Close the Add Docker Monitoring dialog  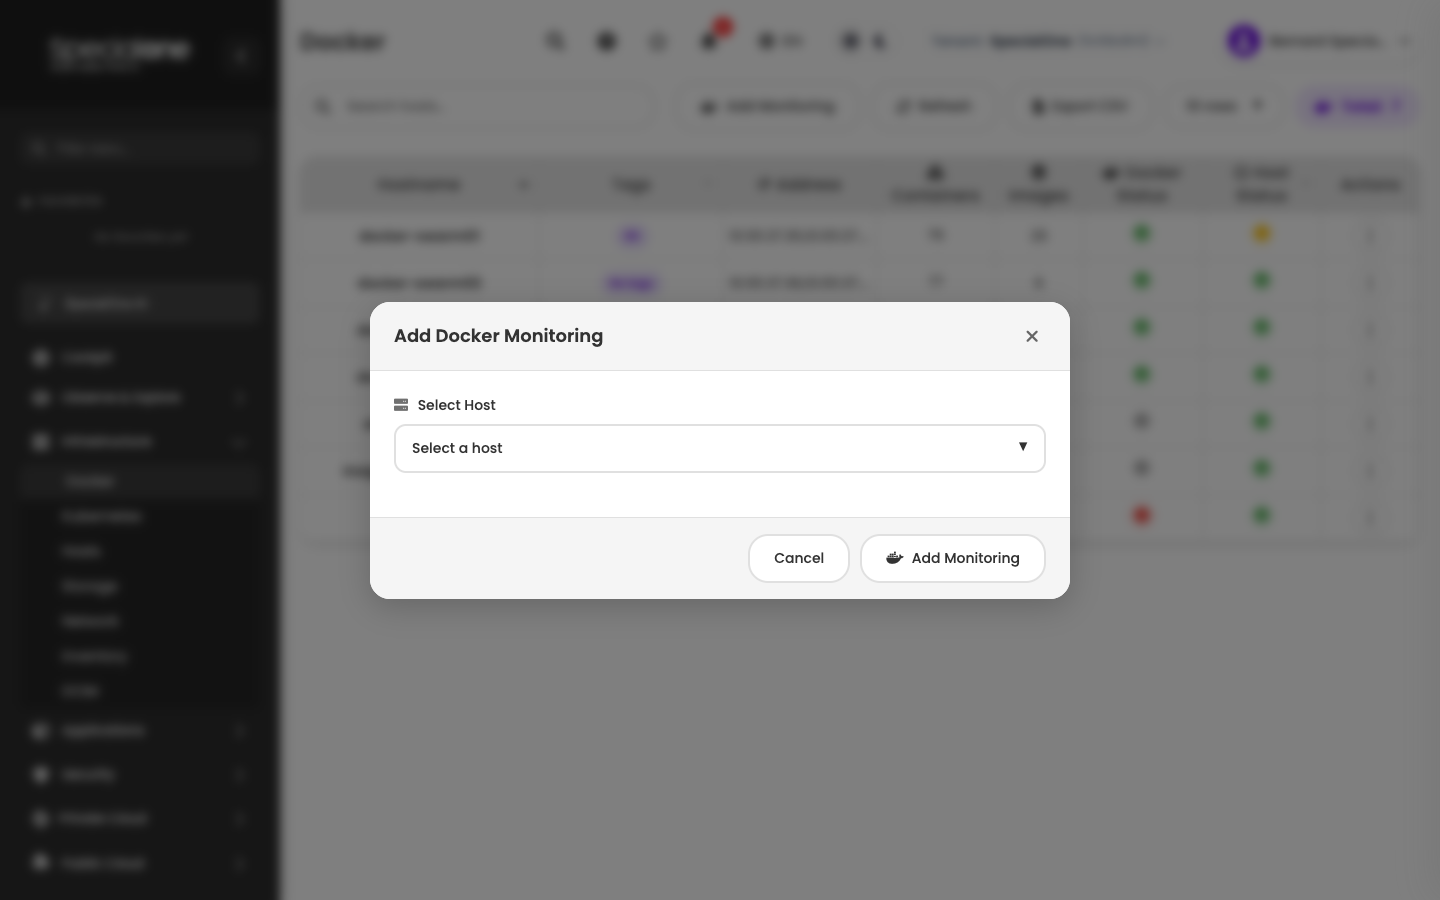click(x=1032, y=336)
